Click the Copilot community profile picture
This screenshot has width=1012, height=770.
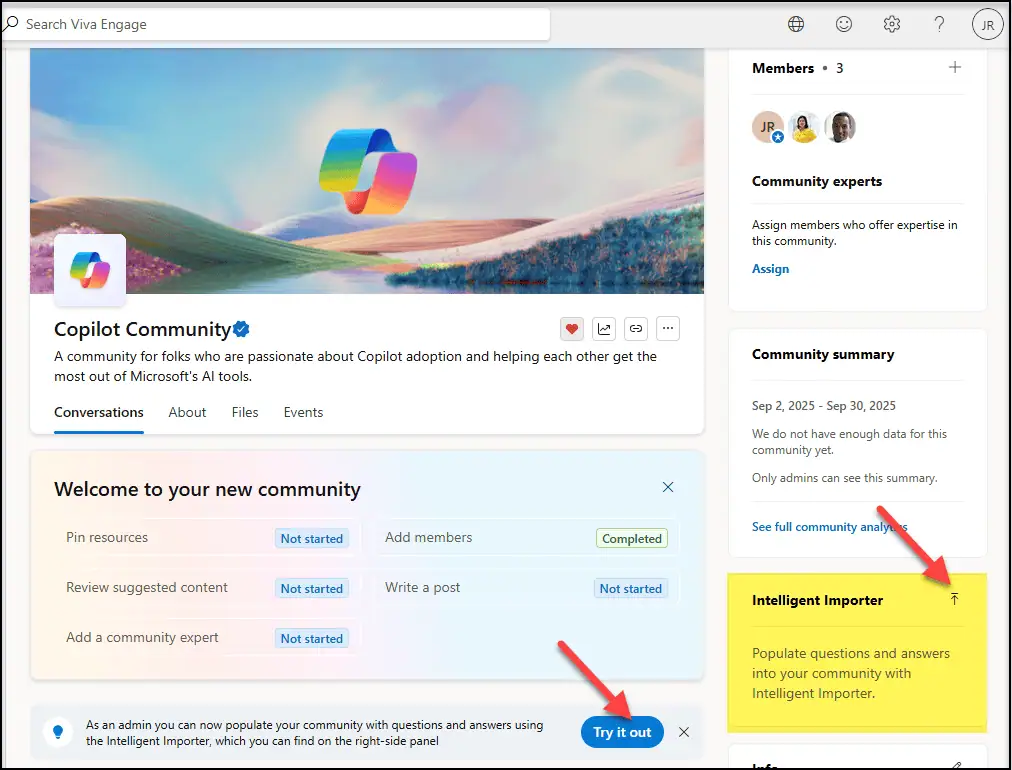[x=89, y=269]
